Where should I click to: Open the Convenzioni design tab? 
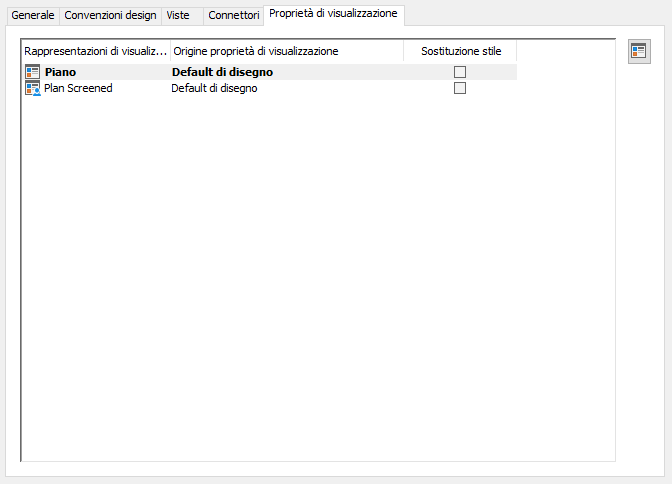pos(110,16)
